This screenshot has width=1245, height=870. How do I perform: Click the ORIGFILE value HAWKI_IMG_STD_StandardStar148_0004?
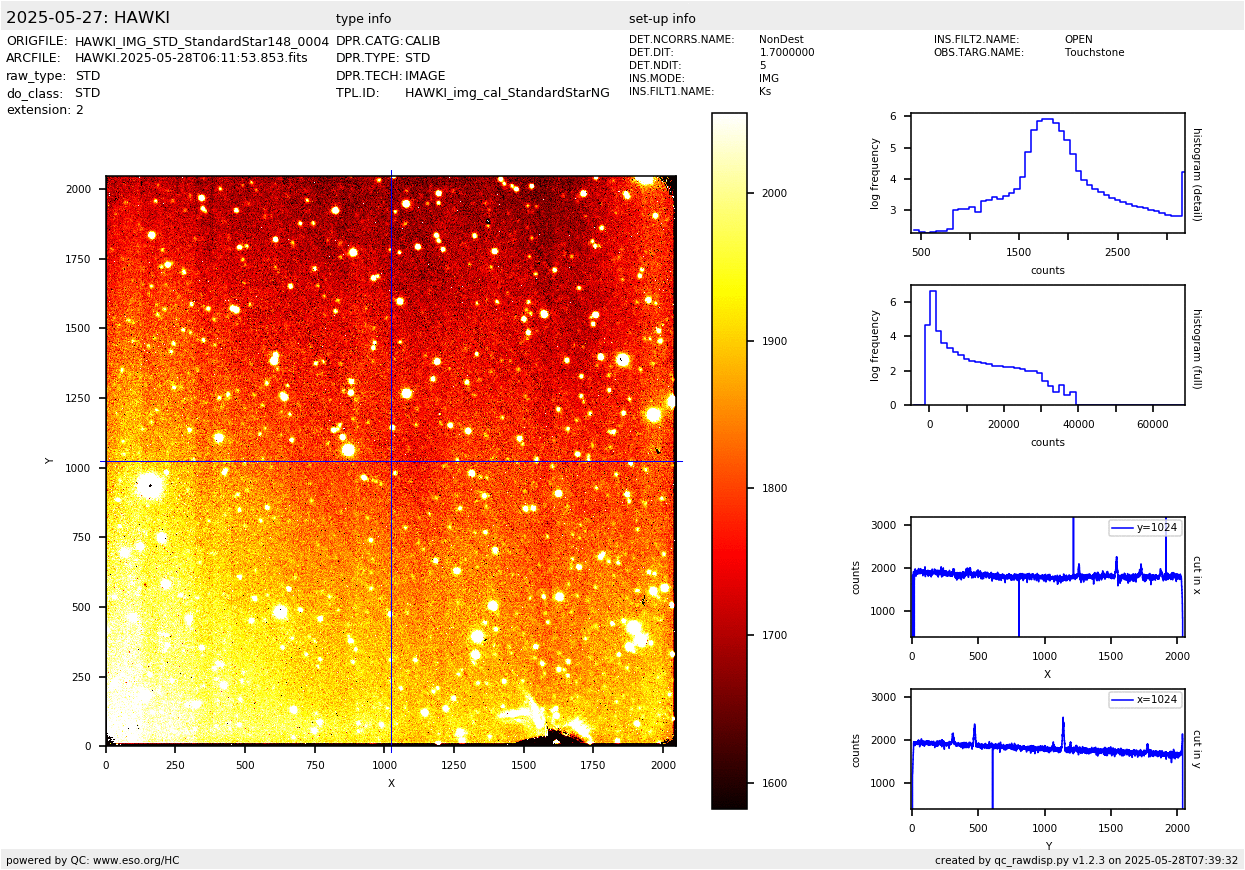click(x=201, y=42)
